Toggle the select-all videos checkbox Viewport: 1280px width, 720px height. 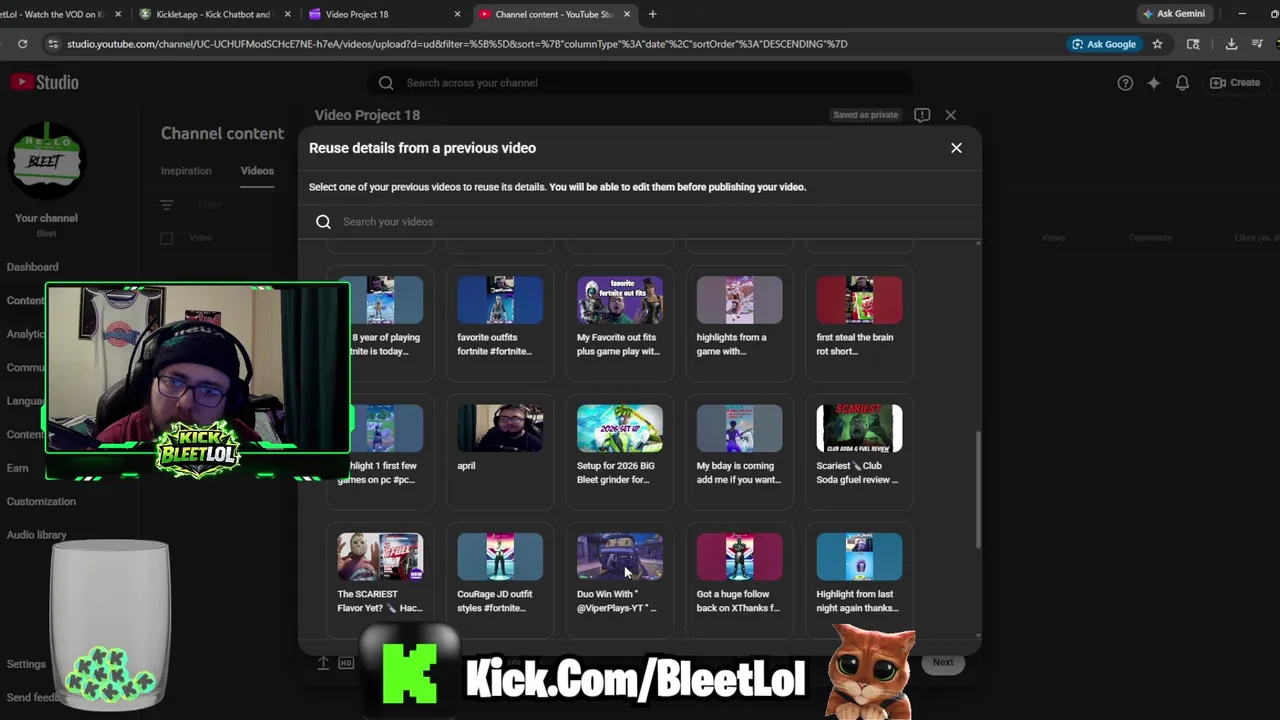167,238
